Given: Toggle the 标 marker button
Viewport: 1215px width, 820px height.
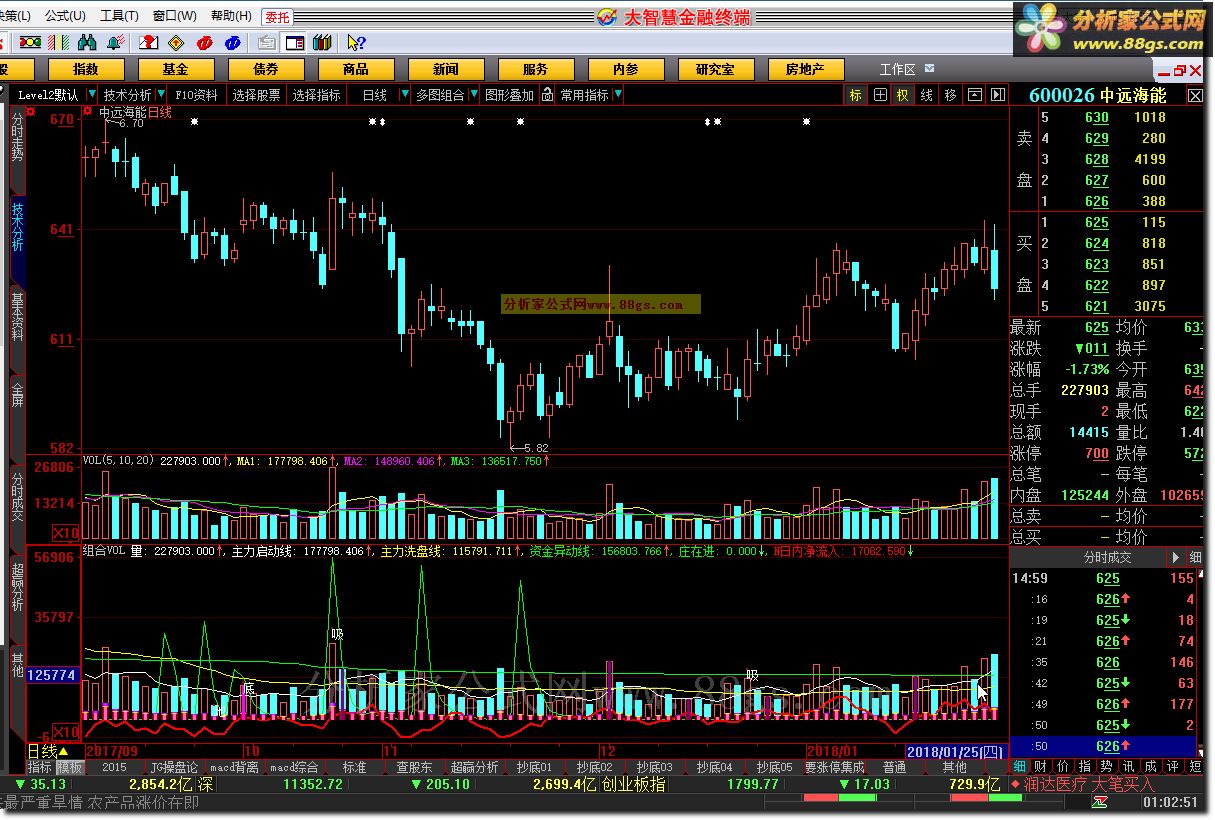Looking at the screenshot, I should (x=856, y=95).
